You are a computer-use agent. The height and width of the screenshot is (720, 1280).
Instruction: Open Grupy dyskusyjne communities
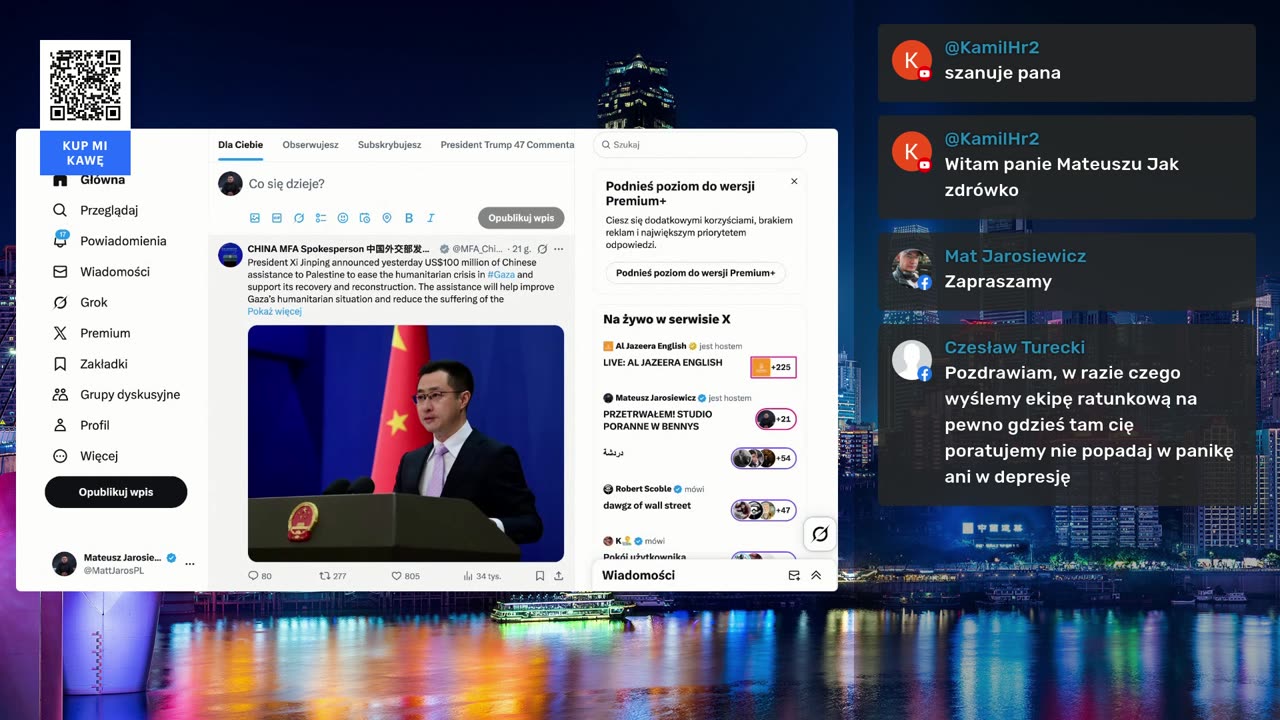116,394
